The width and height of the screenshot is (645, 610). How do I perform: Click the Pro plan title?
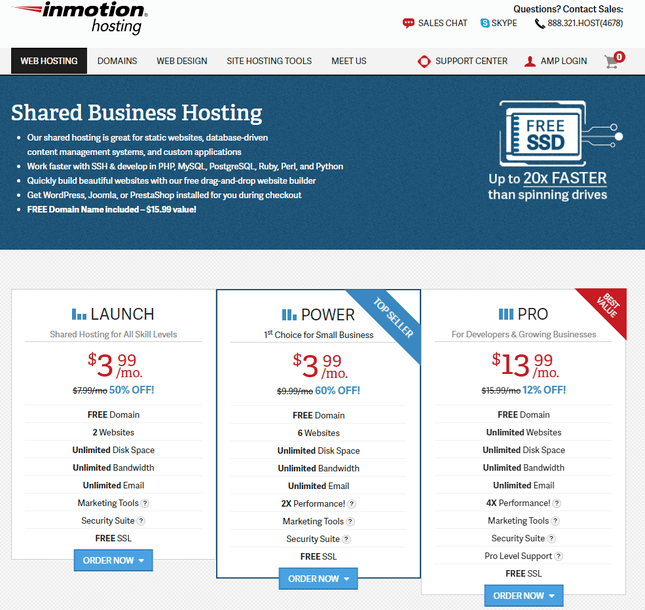[533, 314]
